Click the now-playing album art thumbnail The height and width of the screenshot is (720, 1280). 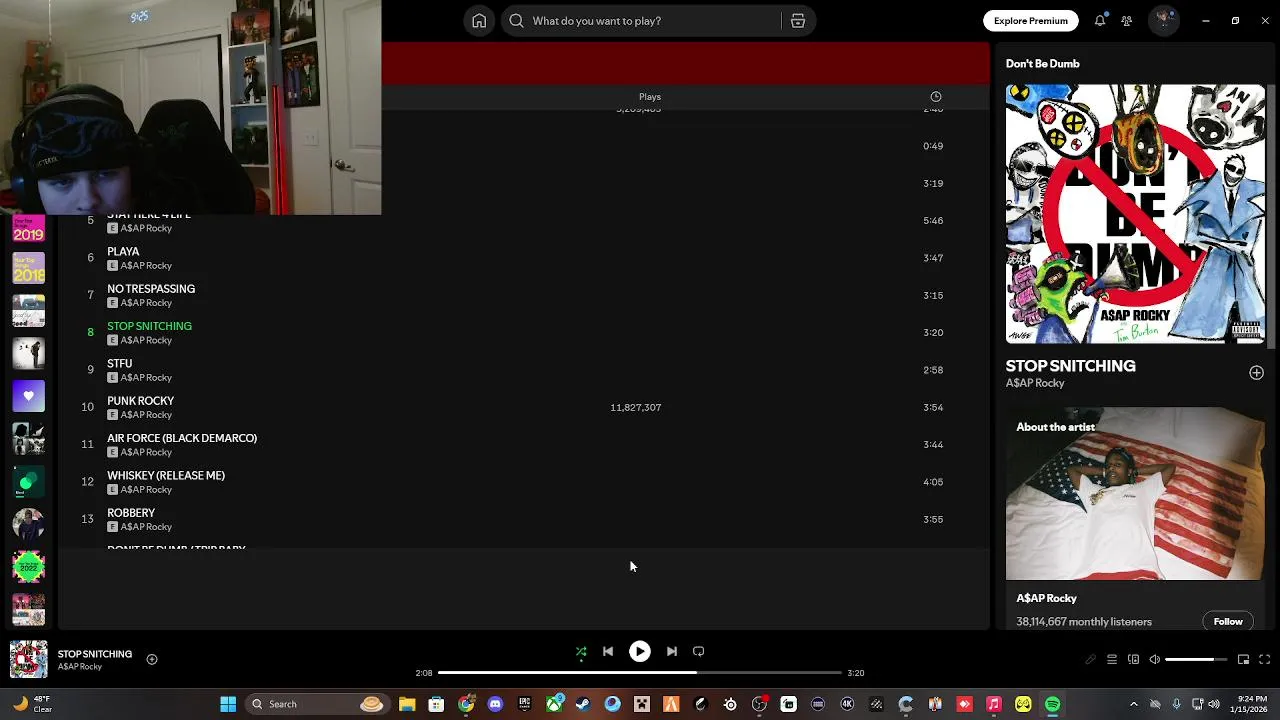pos(28,660)
